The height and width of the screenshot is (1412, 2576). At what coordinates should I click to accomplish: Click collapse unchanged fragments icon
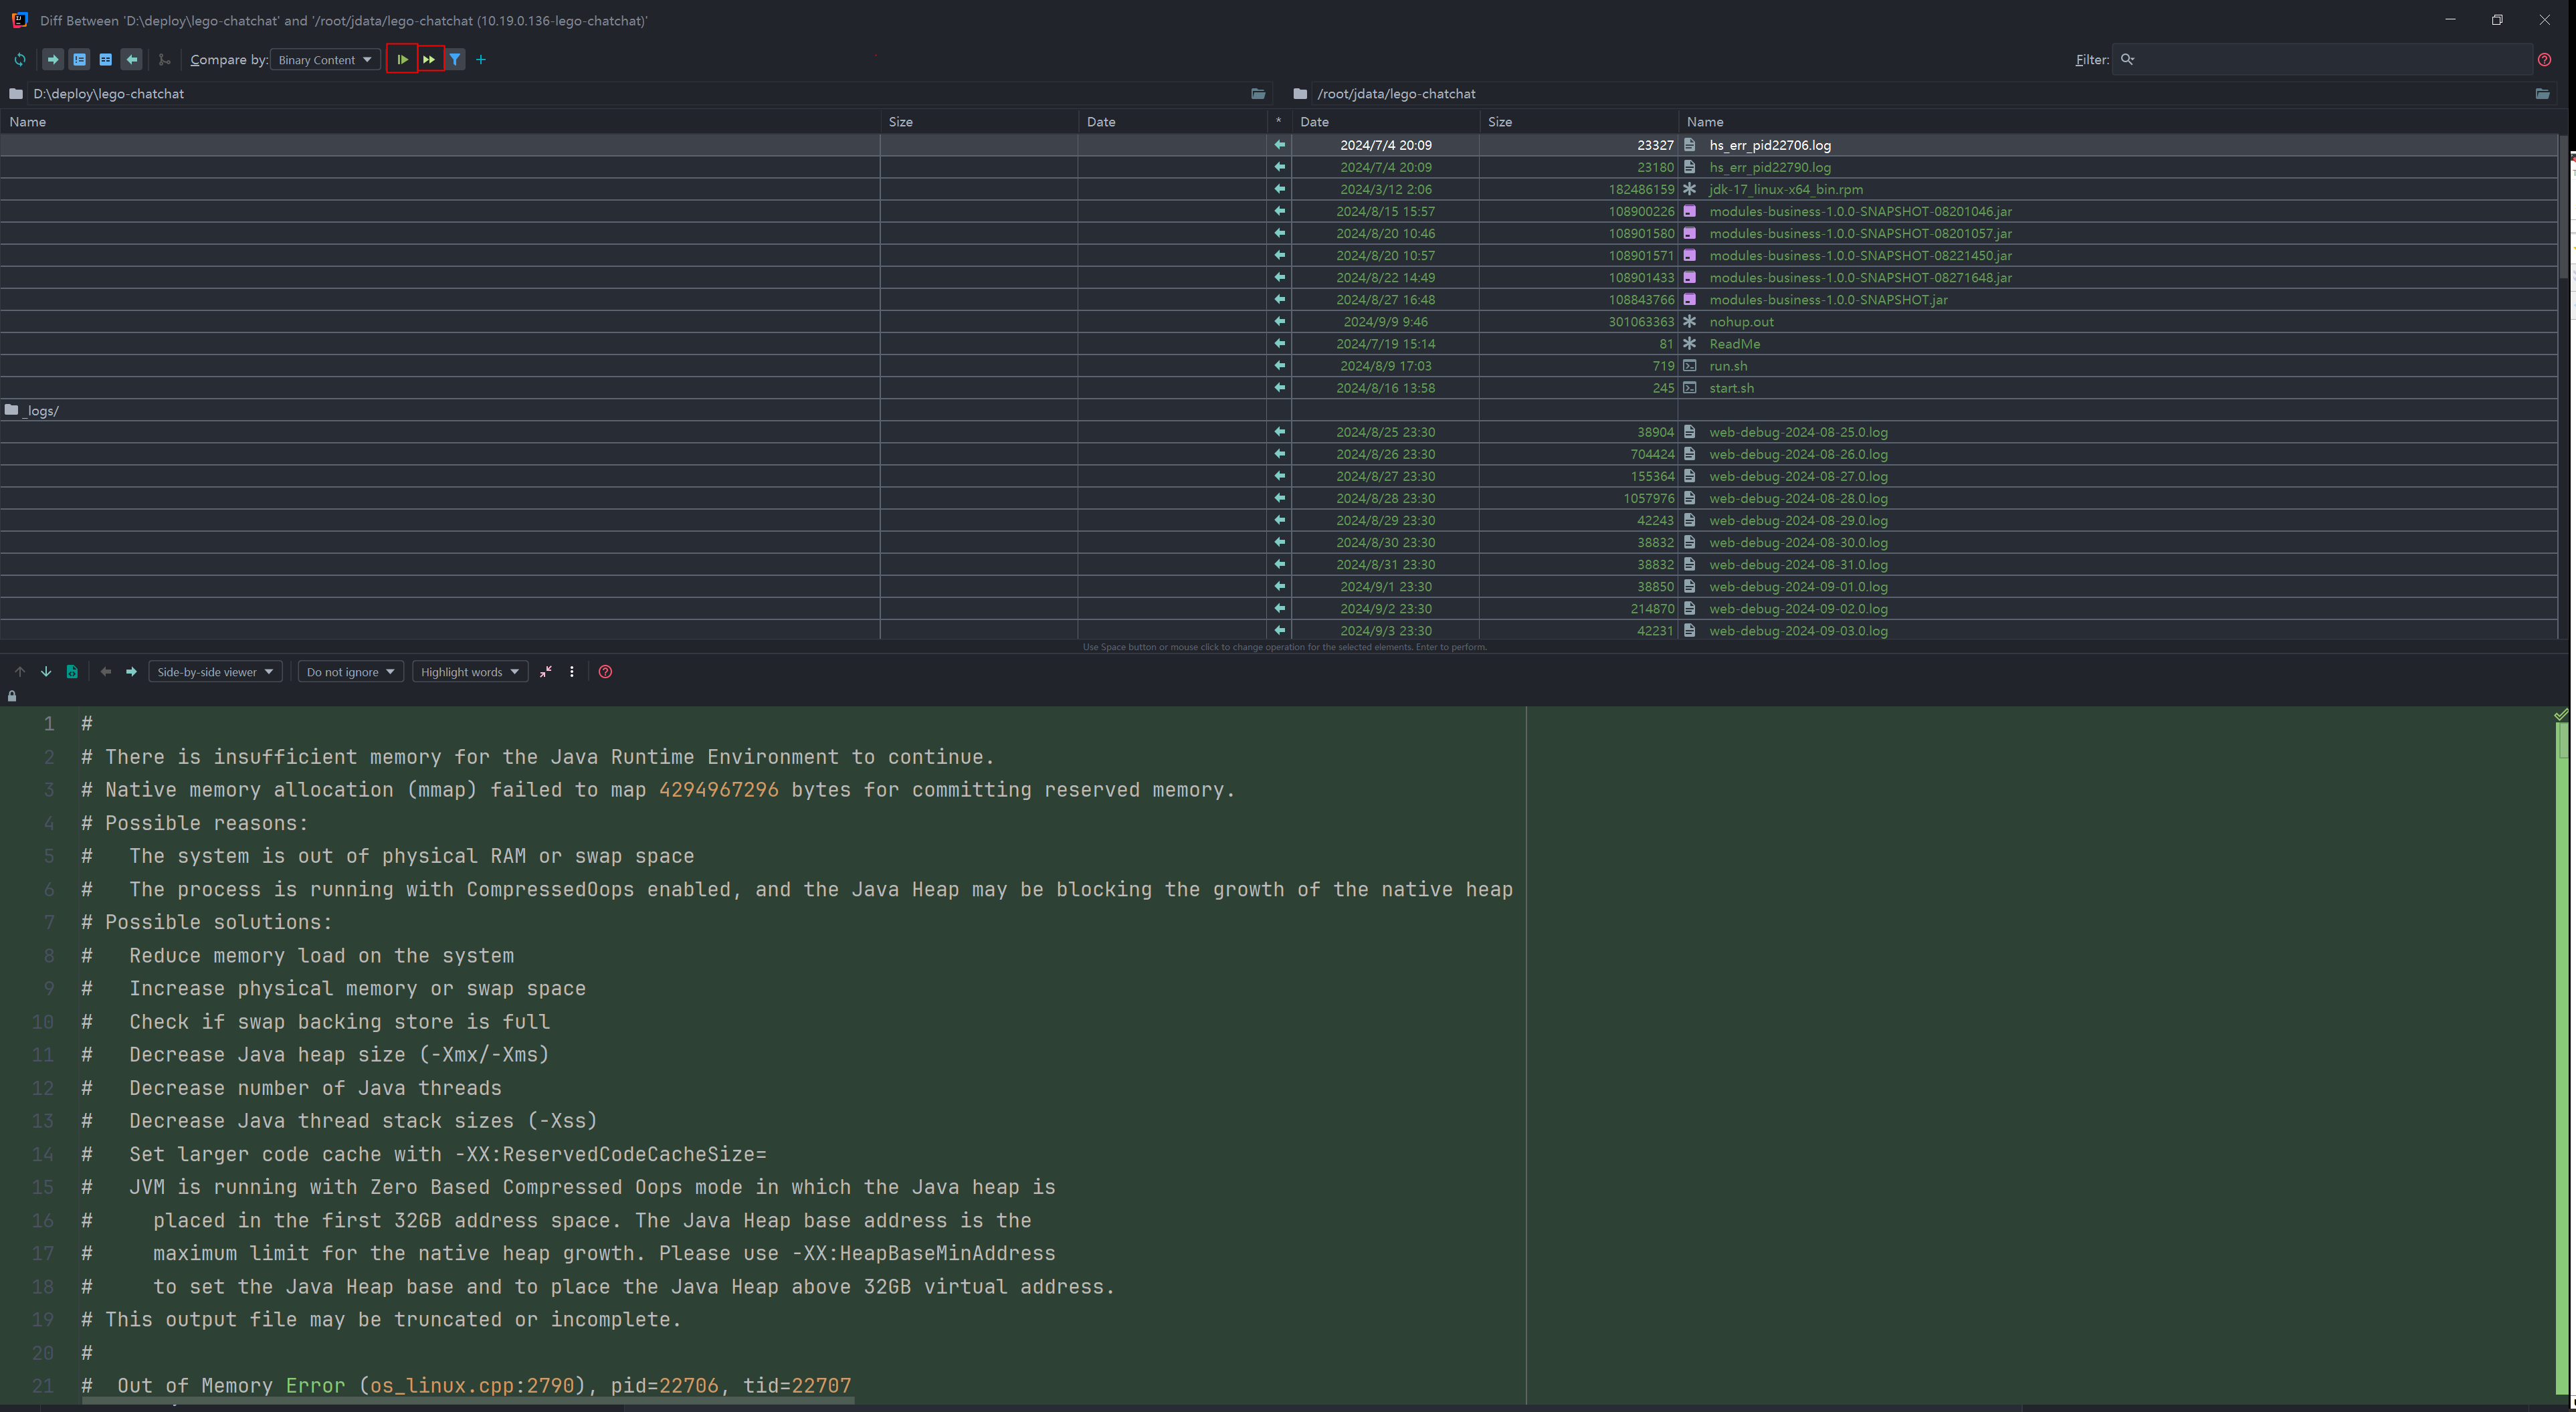click(x=546, y=672)
